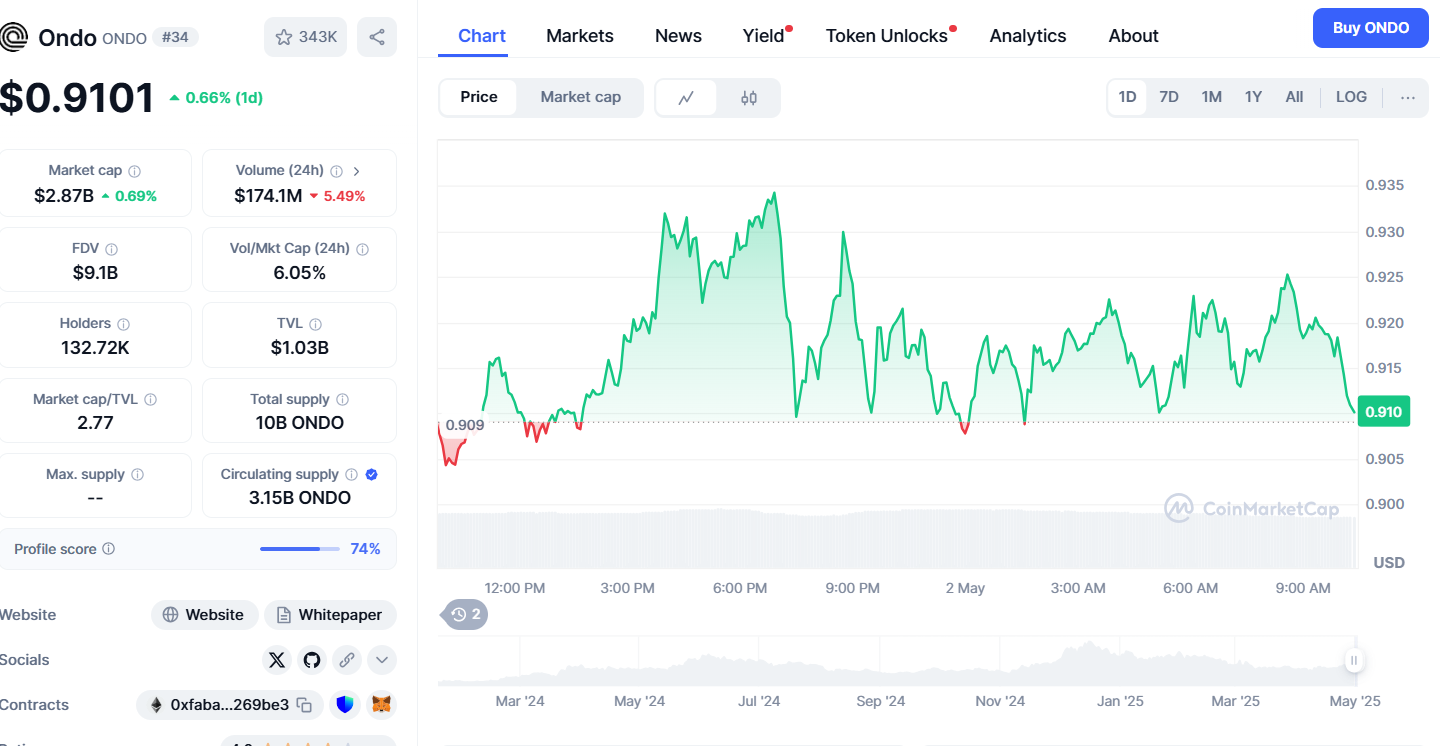This screenshot has height=746, width=1440.
Task: Copy the contract address
Action: point(304,705)
